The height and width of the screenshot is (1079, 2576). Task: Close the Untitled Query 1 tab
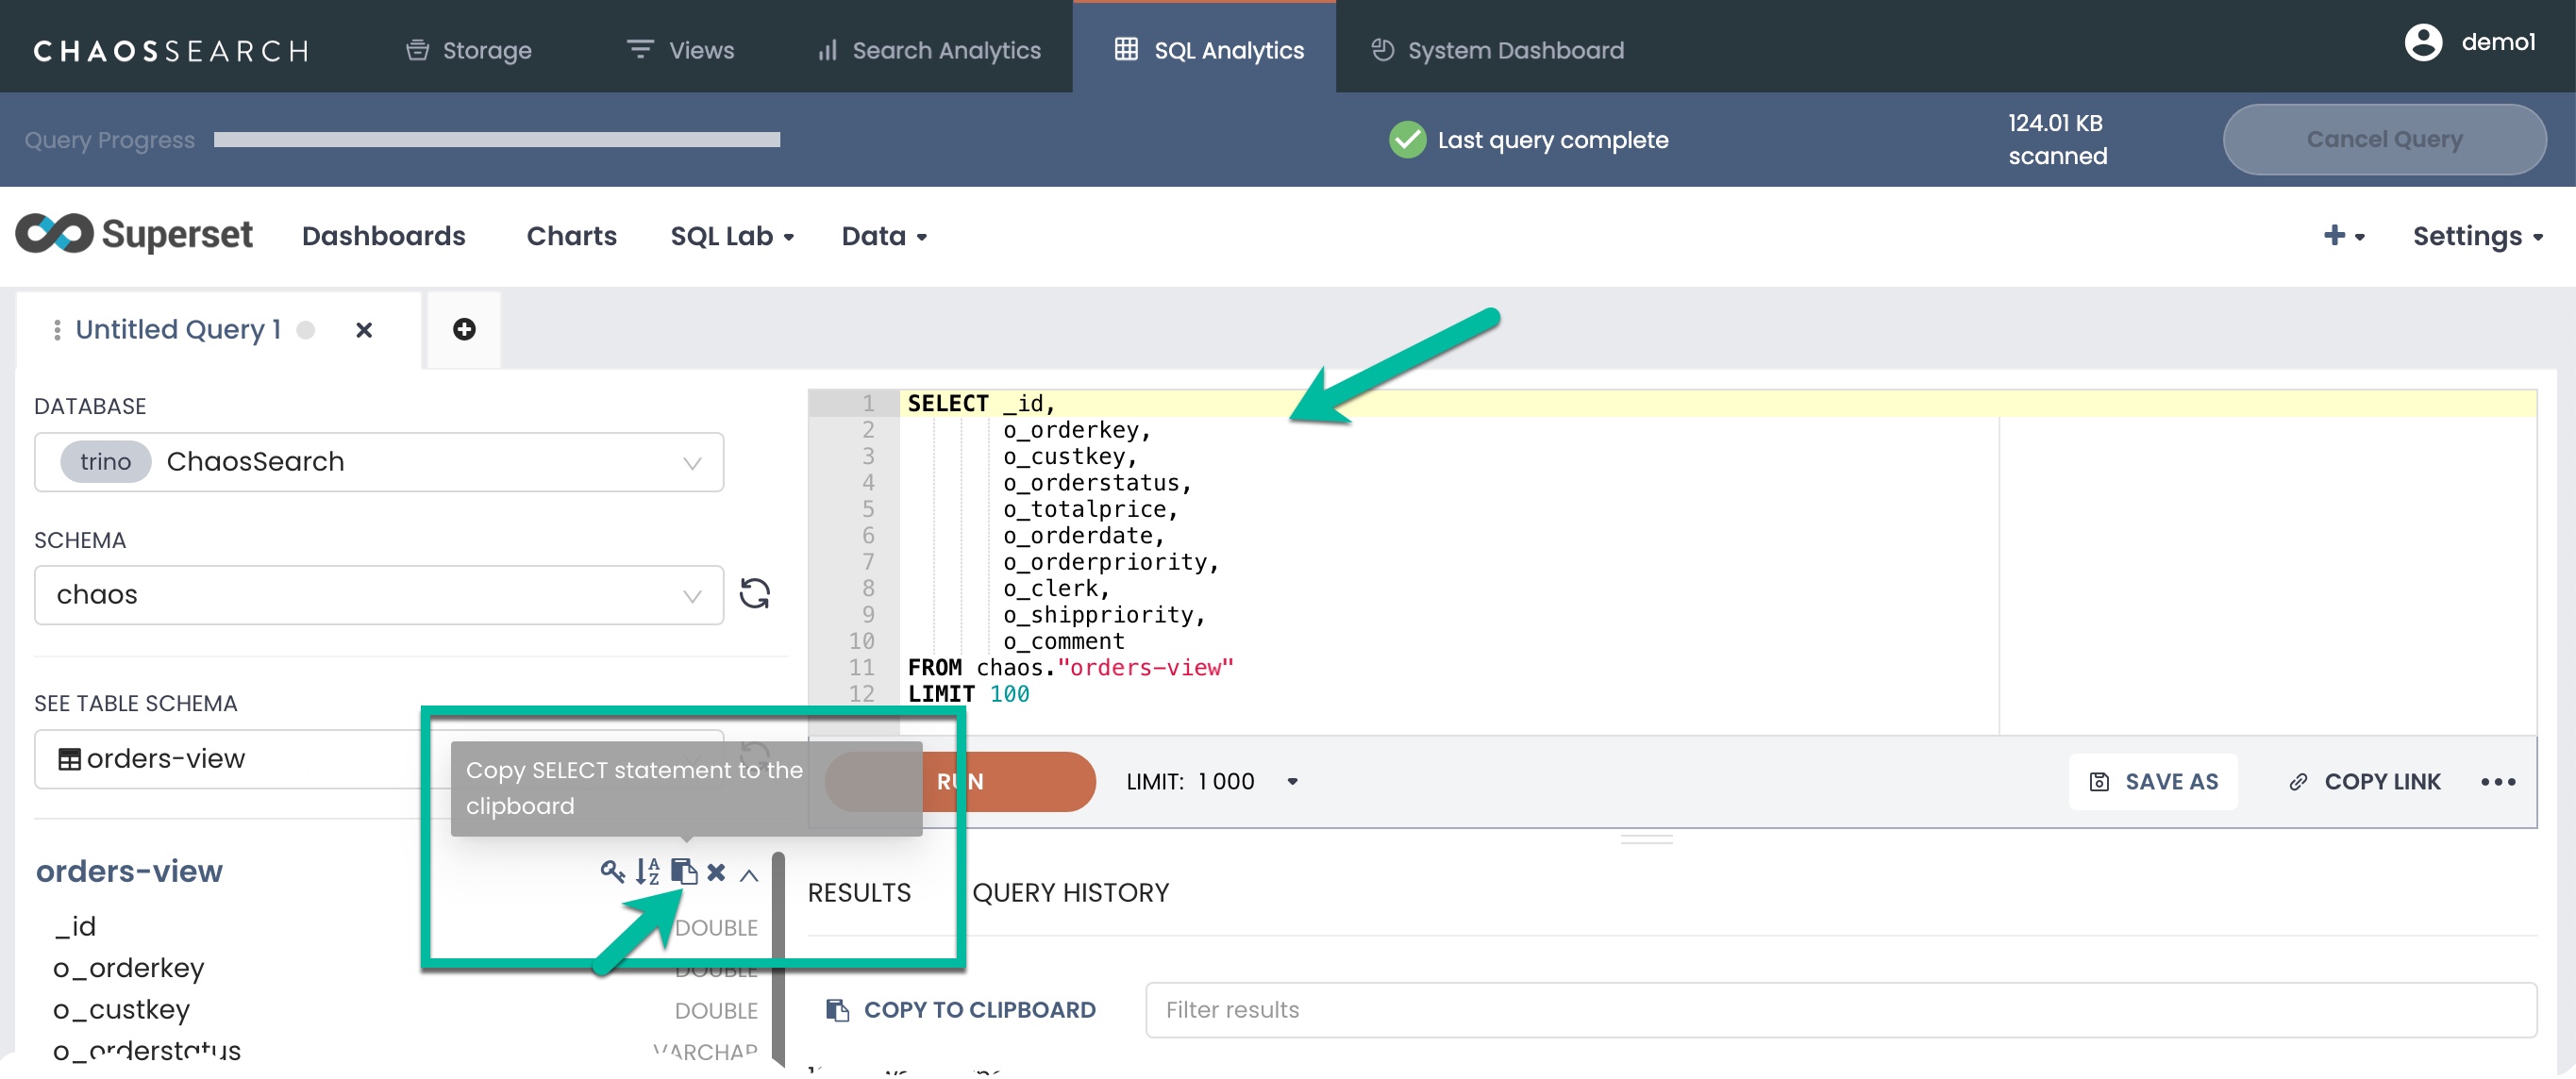(364, 330)
